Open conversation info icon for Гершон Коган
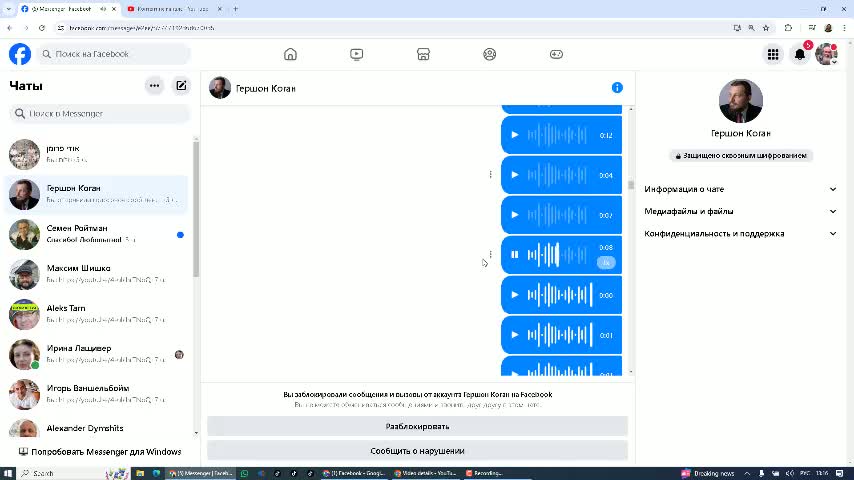The height and width of the screenshot is (480, 854). 617,88
